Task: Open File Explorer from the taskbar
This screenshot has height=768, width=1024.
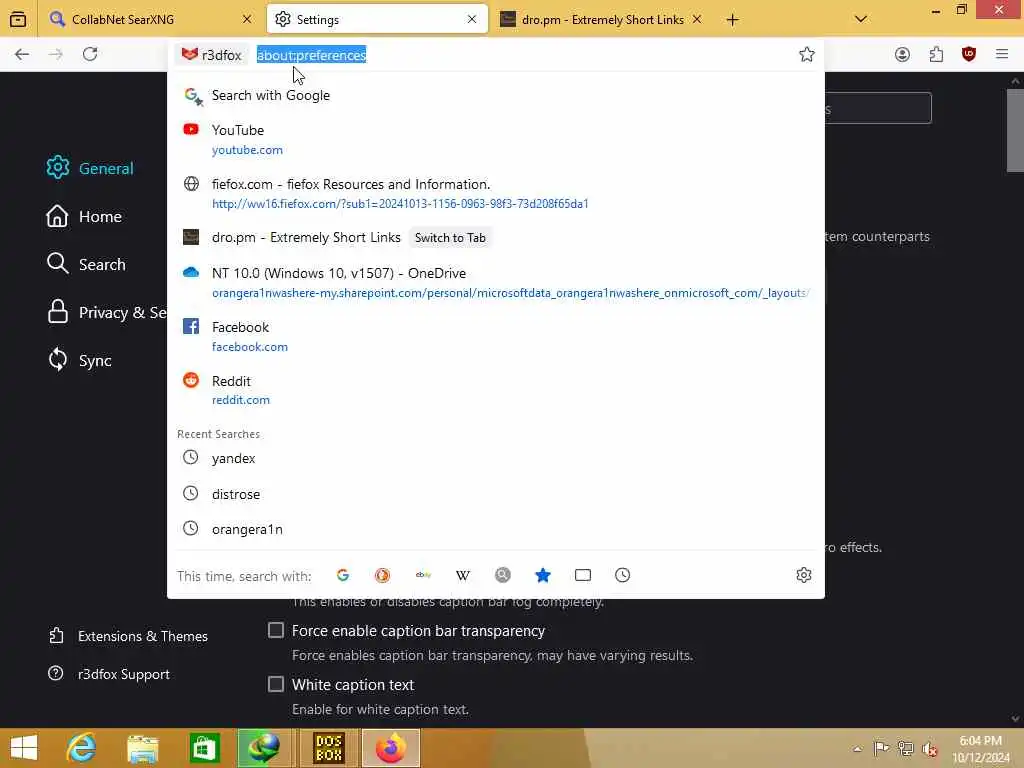Action: [142, 748]
